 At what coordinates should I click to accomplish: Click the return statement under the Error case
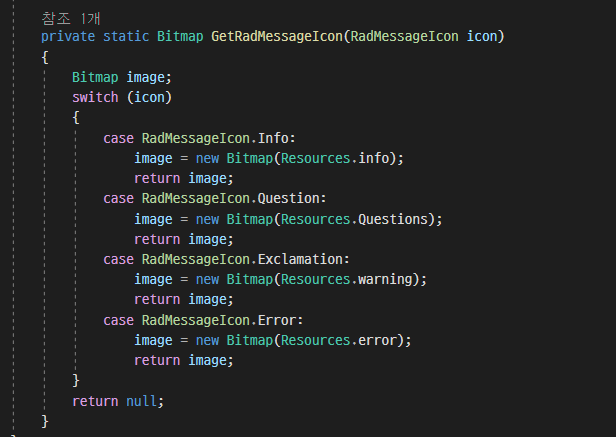click(157, 360)
